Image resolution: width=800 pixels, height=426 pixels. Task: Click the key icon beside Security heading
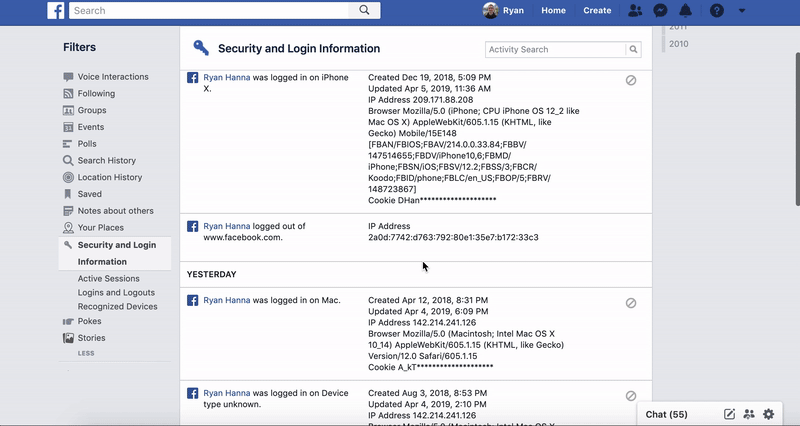(x=201, y=48)
